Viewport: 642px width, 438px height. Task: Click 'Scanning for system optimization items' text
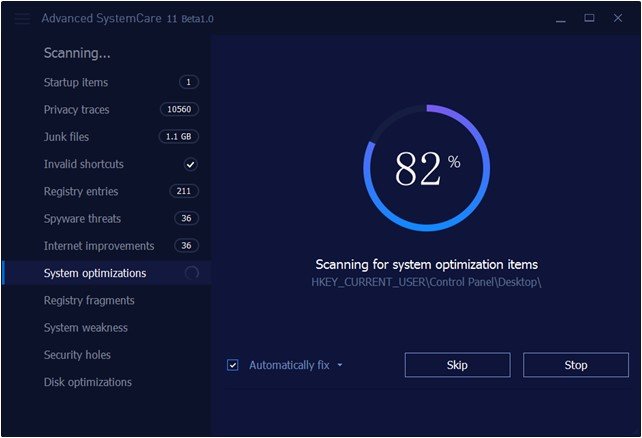427,264
